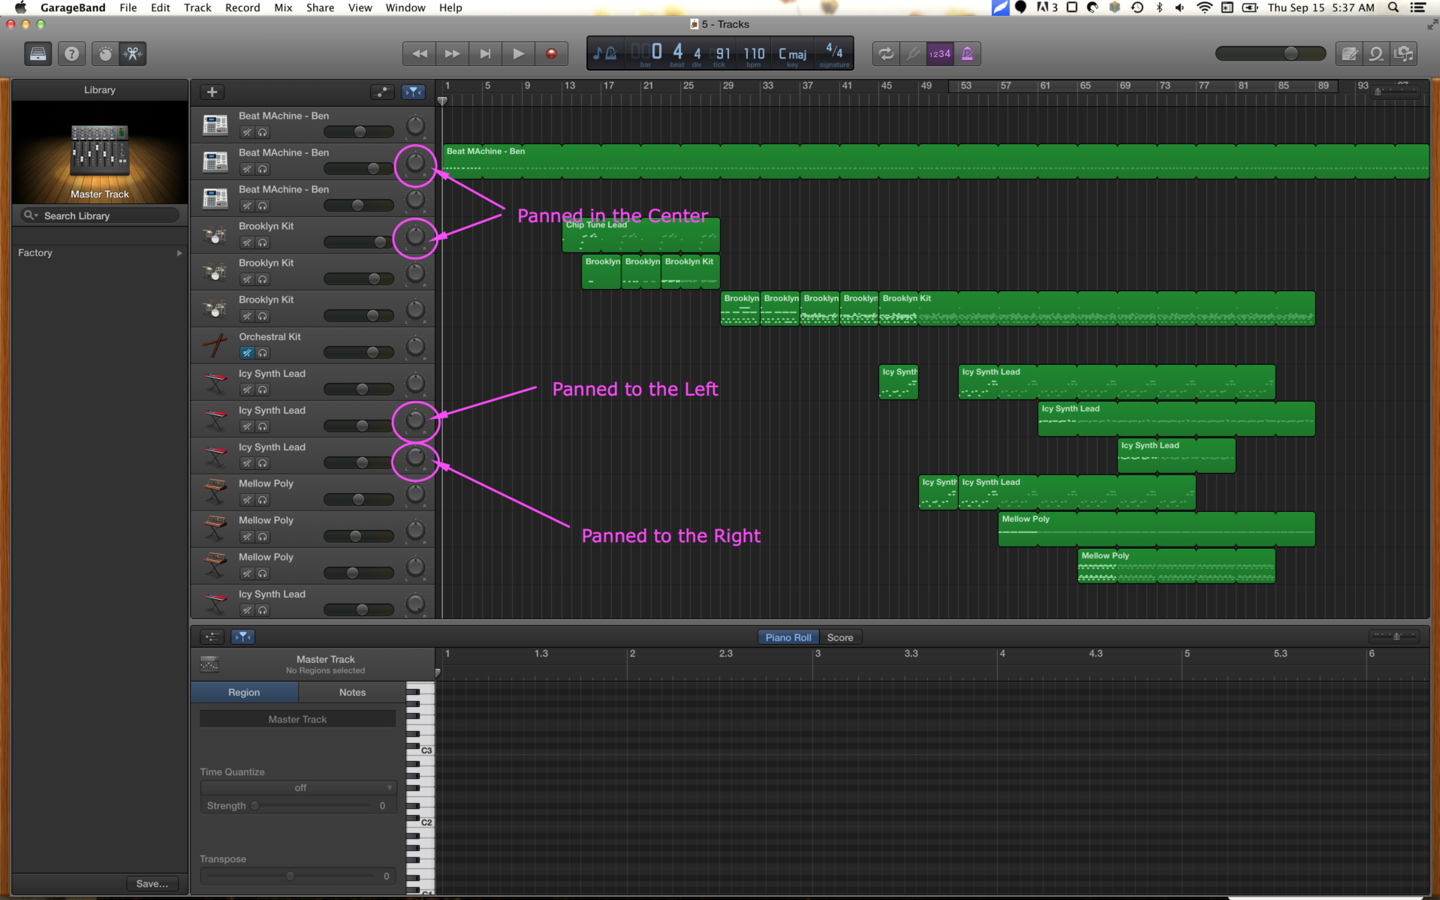Viewport: 1440px width, 900px height.
Task: Click the Rewind transport button
Action: click(x=419, y=54)
